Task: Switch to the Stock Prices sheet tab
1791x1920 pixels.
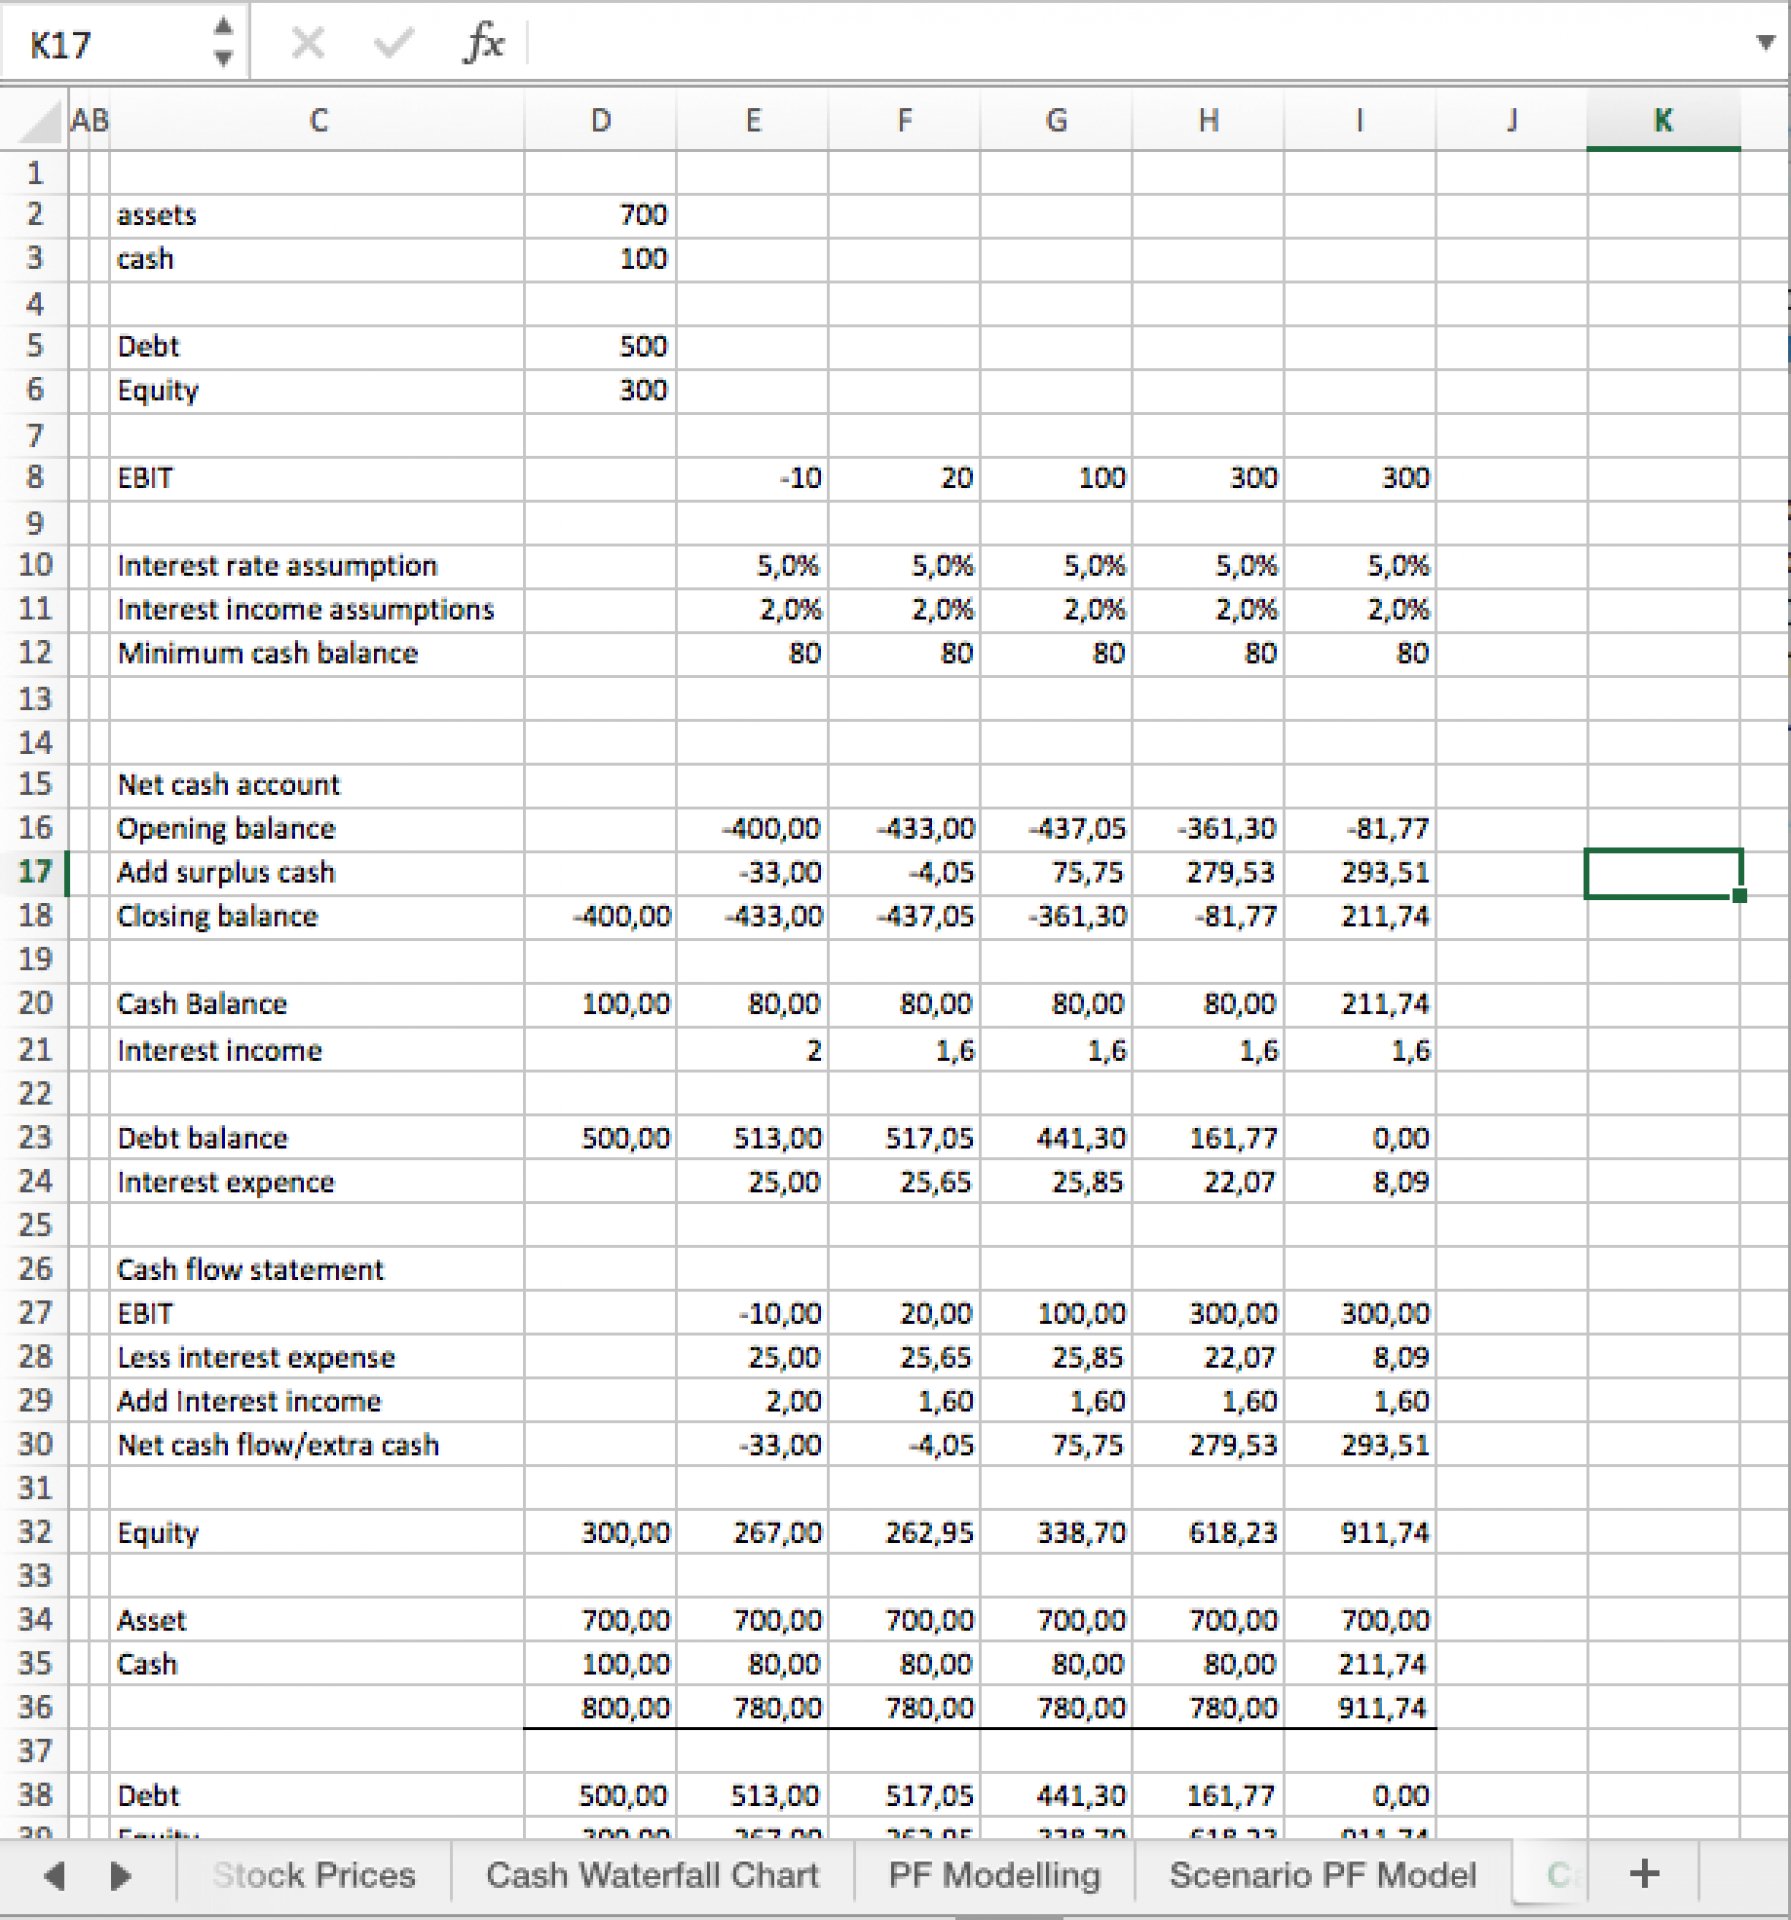Action: pos(313,1875)
